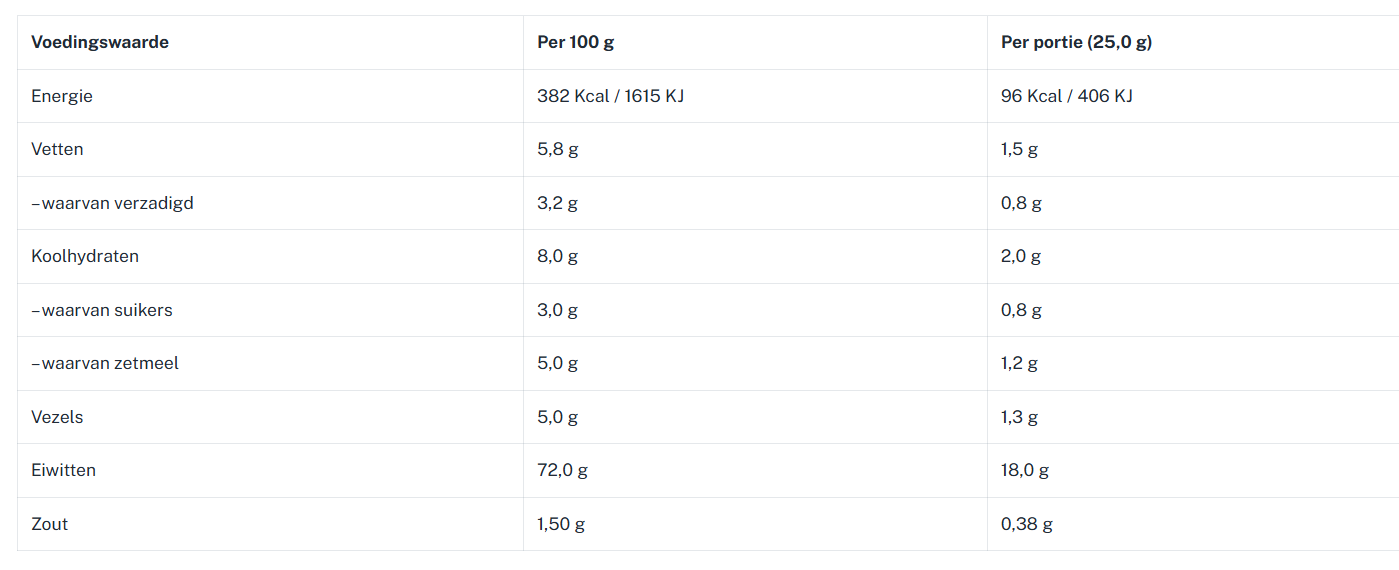Click the 1,2 g starch per portion value

tap(1019, 363)
